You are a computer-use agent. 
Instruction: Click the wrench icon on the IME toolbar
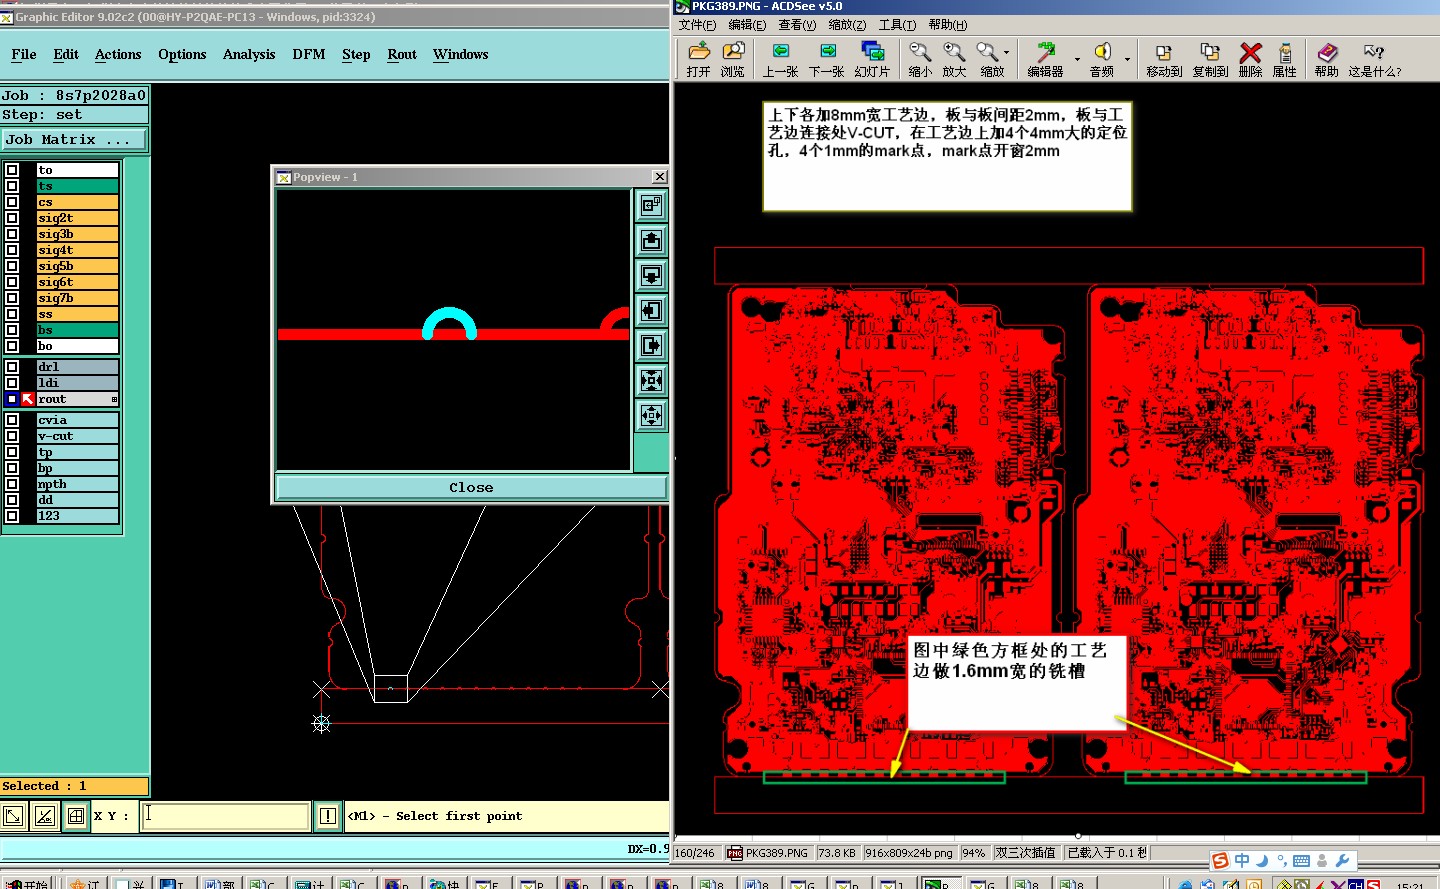point(1343,861)
